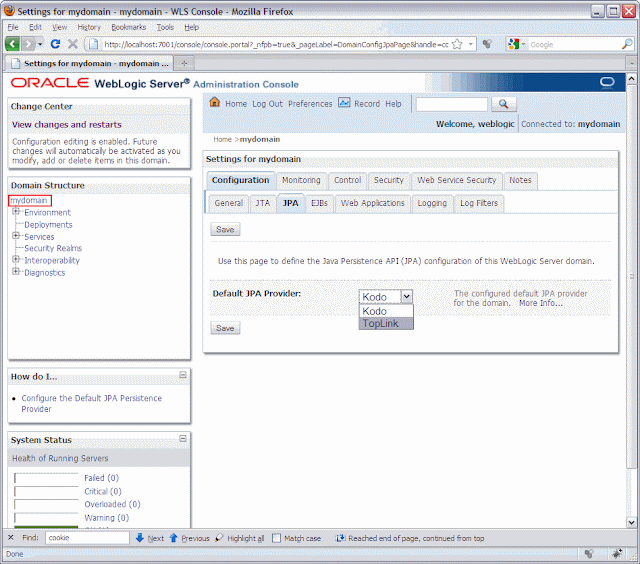The height and width of the screenshot is (564, 640).
Task: Click the Find text field containing cookie
Action: pyautogui.click(x=87, y=538)
